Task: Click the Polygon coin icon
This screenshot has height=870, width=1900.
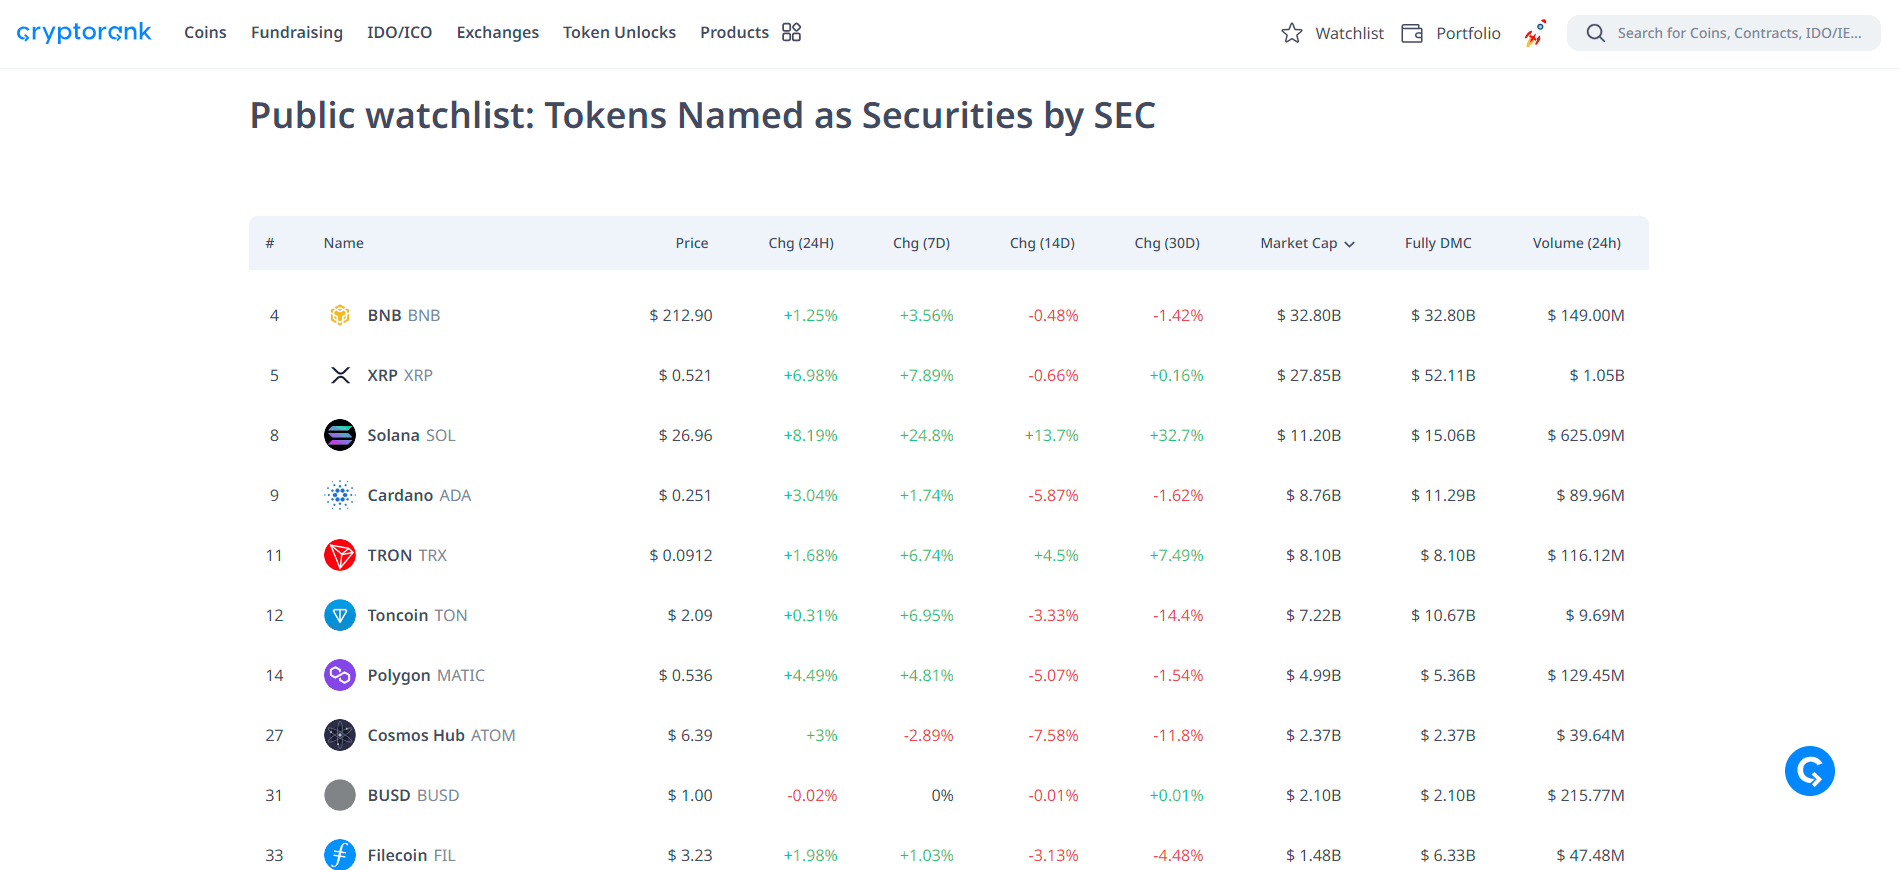Action: [340, 675]
